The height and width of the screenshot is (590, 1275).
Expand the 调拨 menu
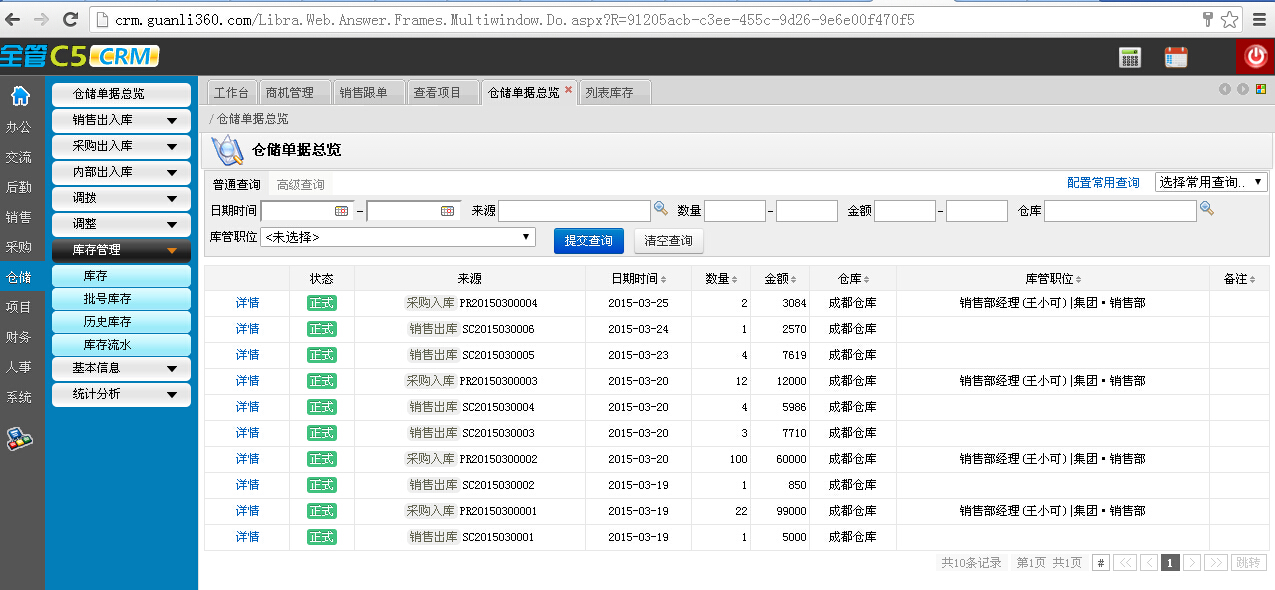click(121, 198)
